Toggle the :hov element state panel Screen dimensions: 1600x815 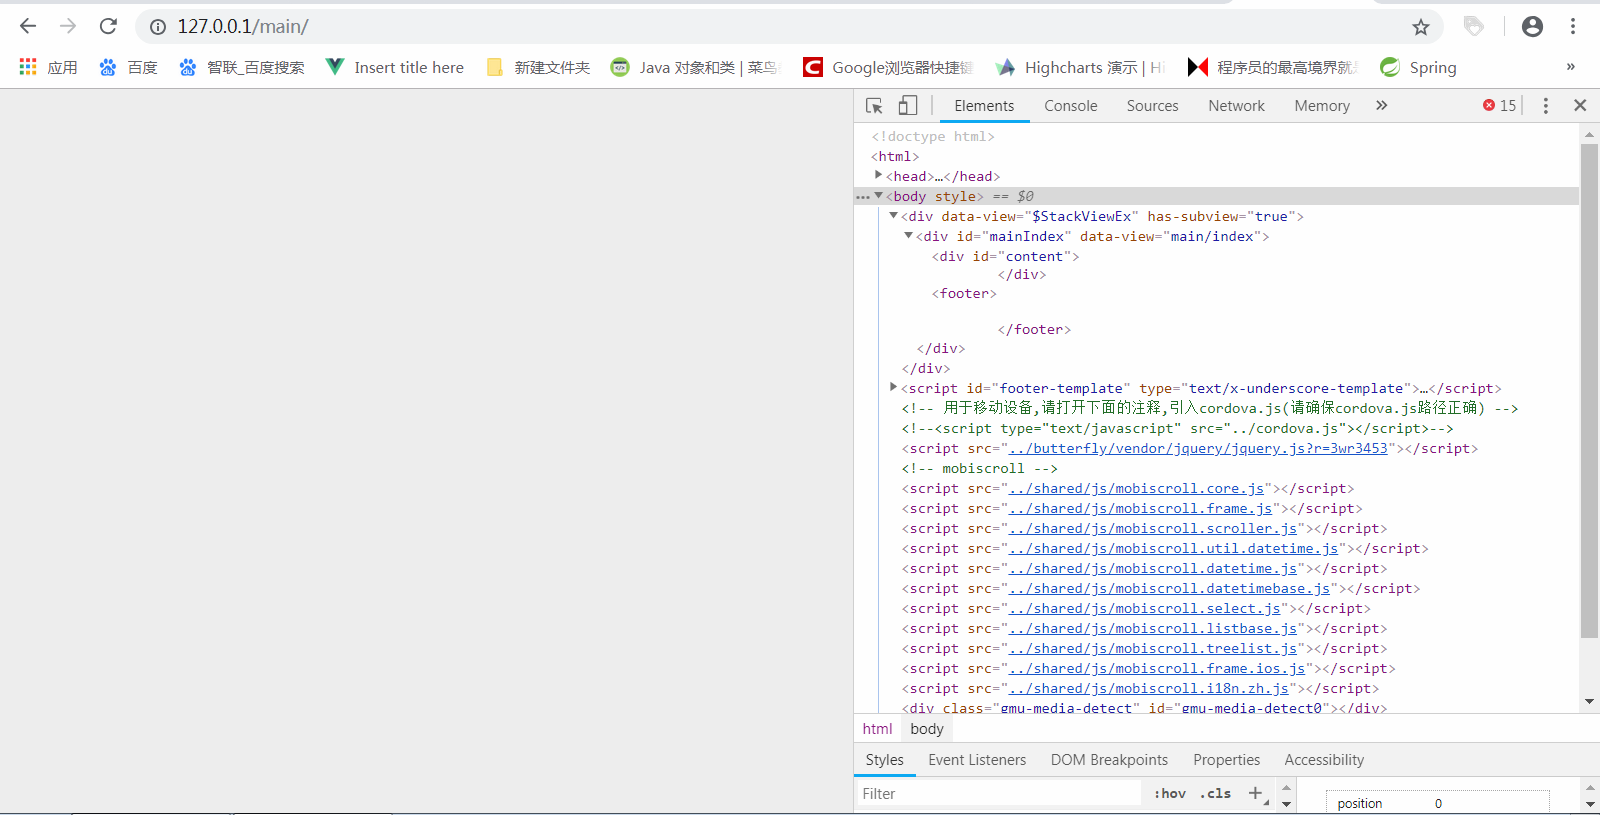(x=1170, y=794)
